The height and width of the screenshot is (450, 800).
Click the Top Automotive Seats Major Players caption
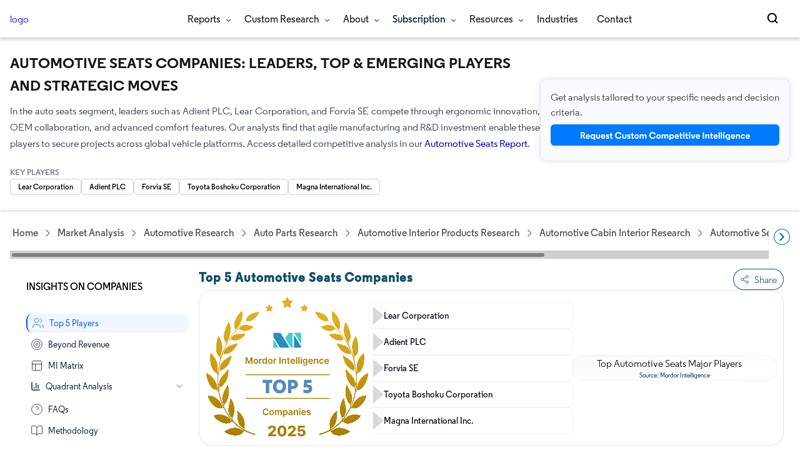669,364
